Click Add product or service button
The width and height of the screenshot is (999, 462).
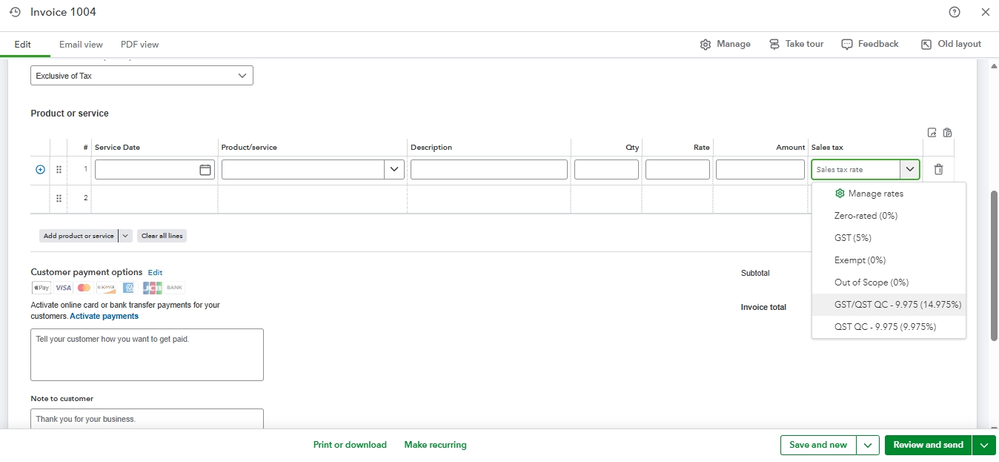click(79, 236)
